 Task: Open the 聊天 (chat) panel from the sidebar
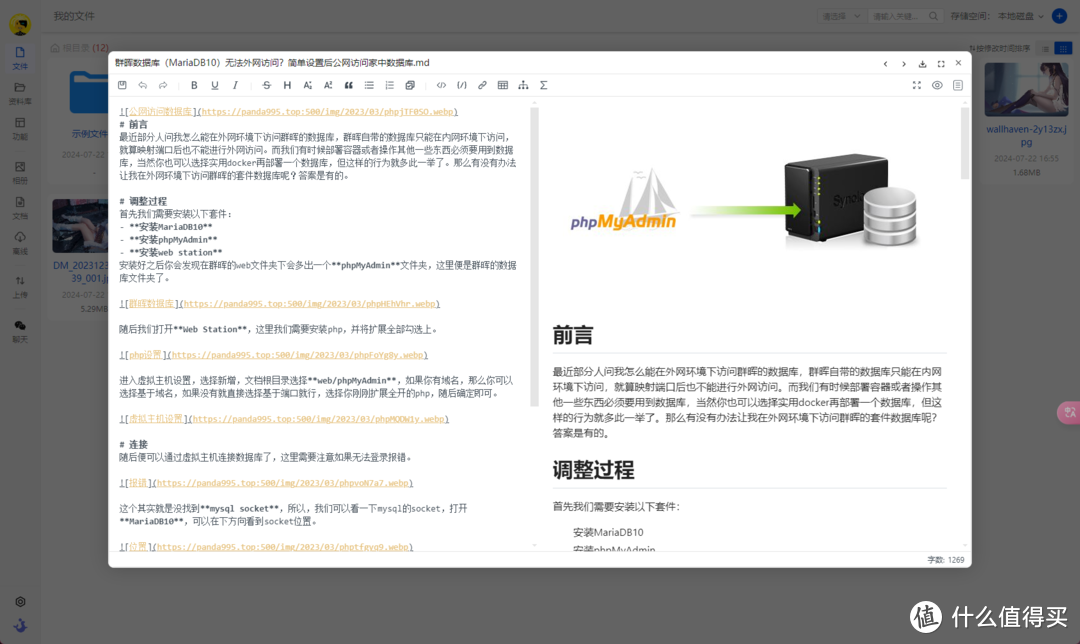(x=21, y=330)
